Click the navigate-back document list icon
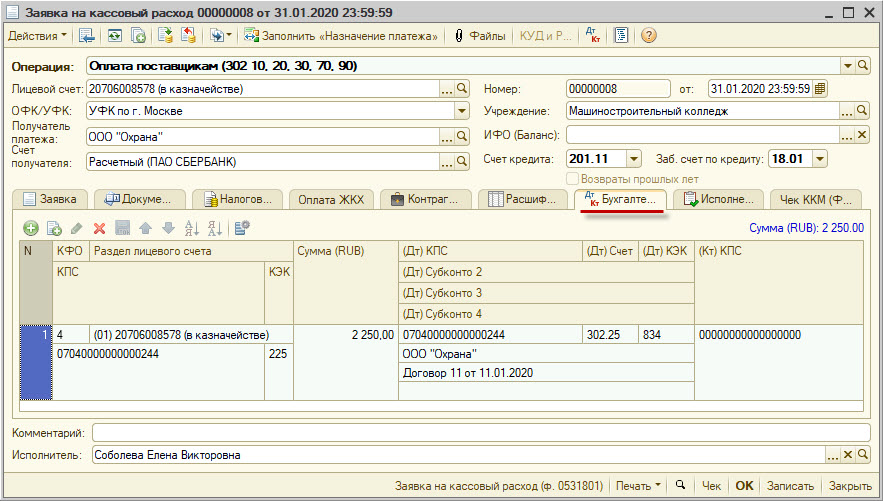 [87, 36]
